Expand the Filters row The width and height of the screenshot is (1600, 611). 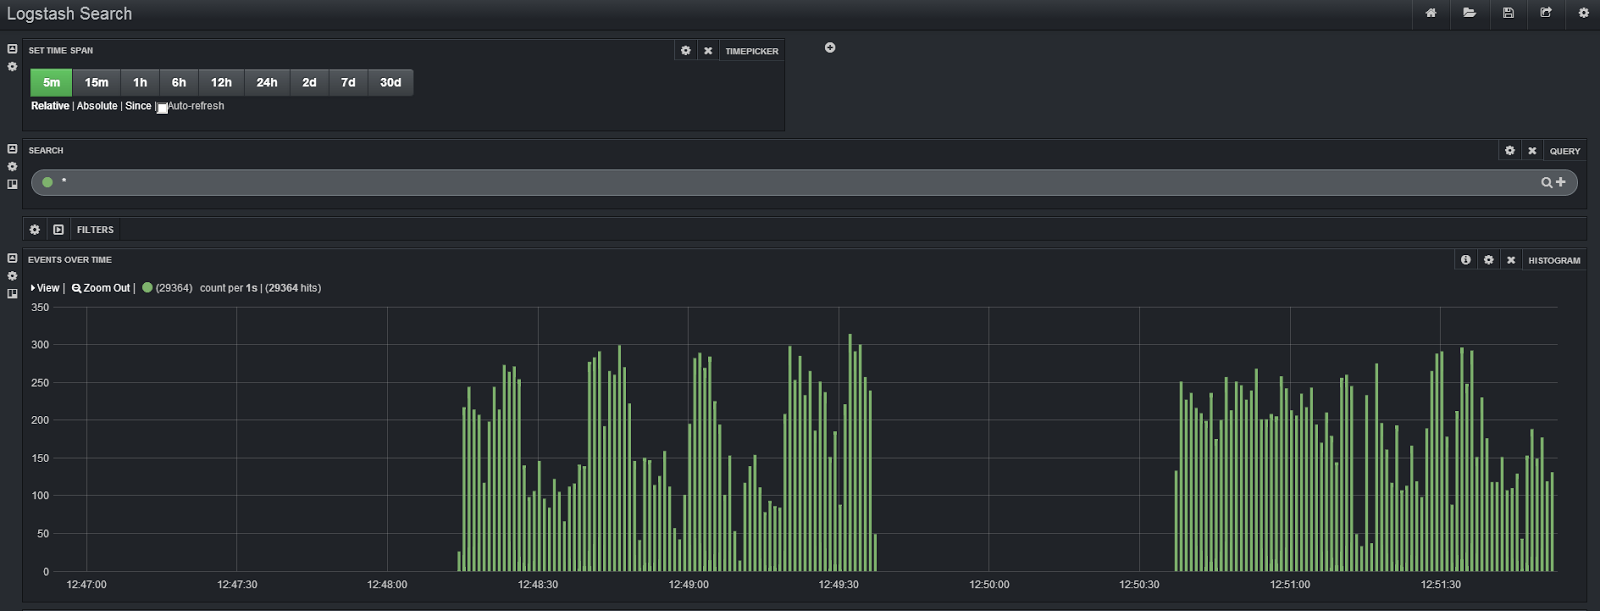click(x=58, y=229)
